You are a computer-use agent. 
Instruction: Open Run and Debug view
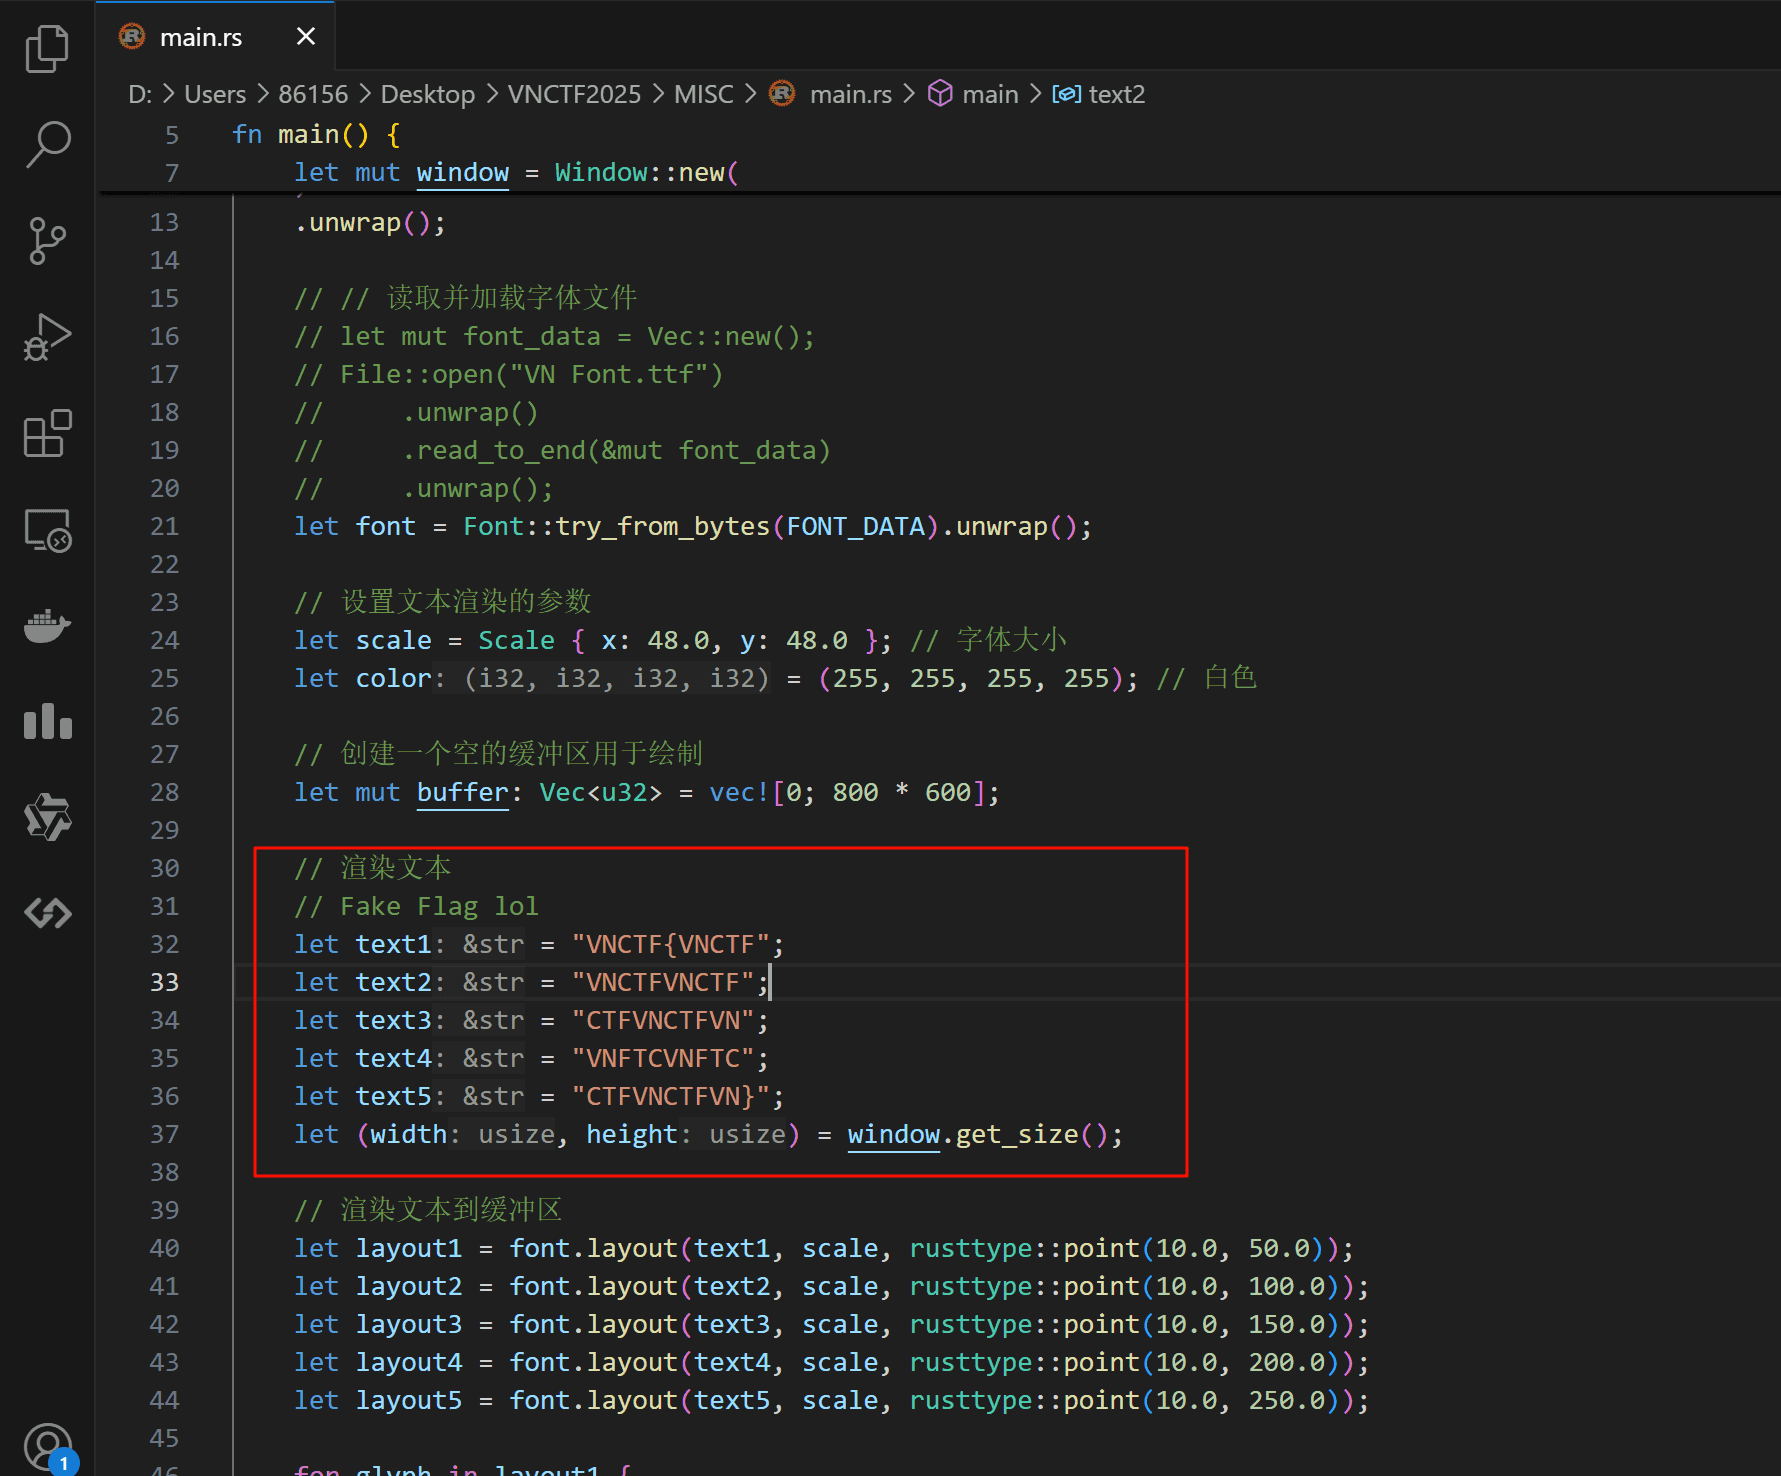click(47, 337)
